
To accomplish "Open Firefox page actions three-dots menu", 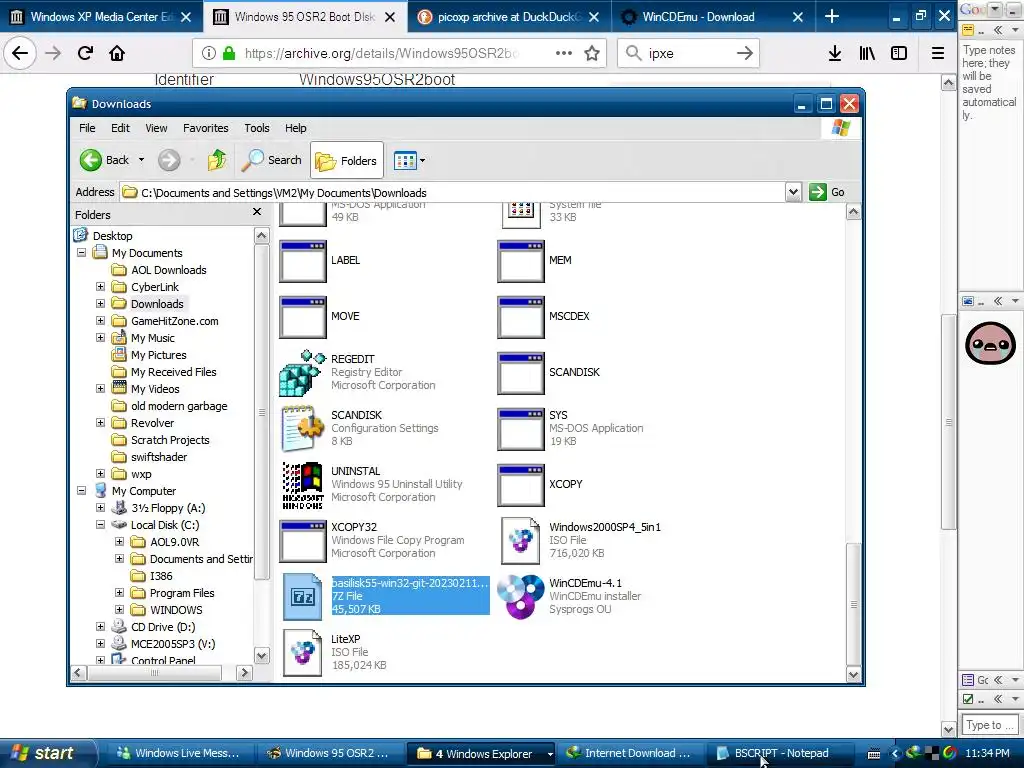I will pyautogui.click(x=564, y=53).
